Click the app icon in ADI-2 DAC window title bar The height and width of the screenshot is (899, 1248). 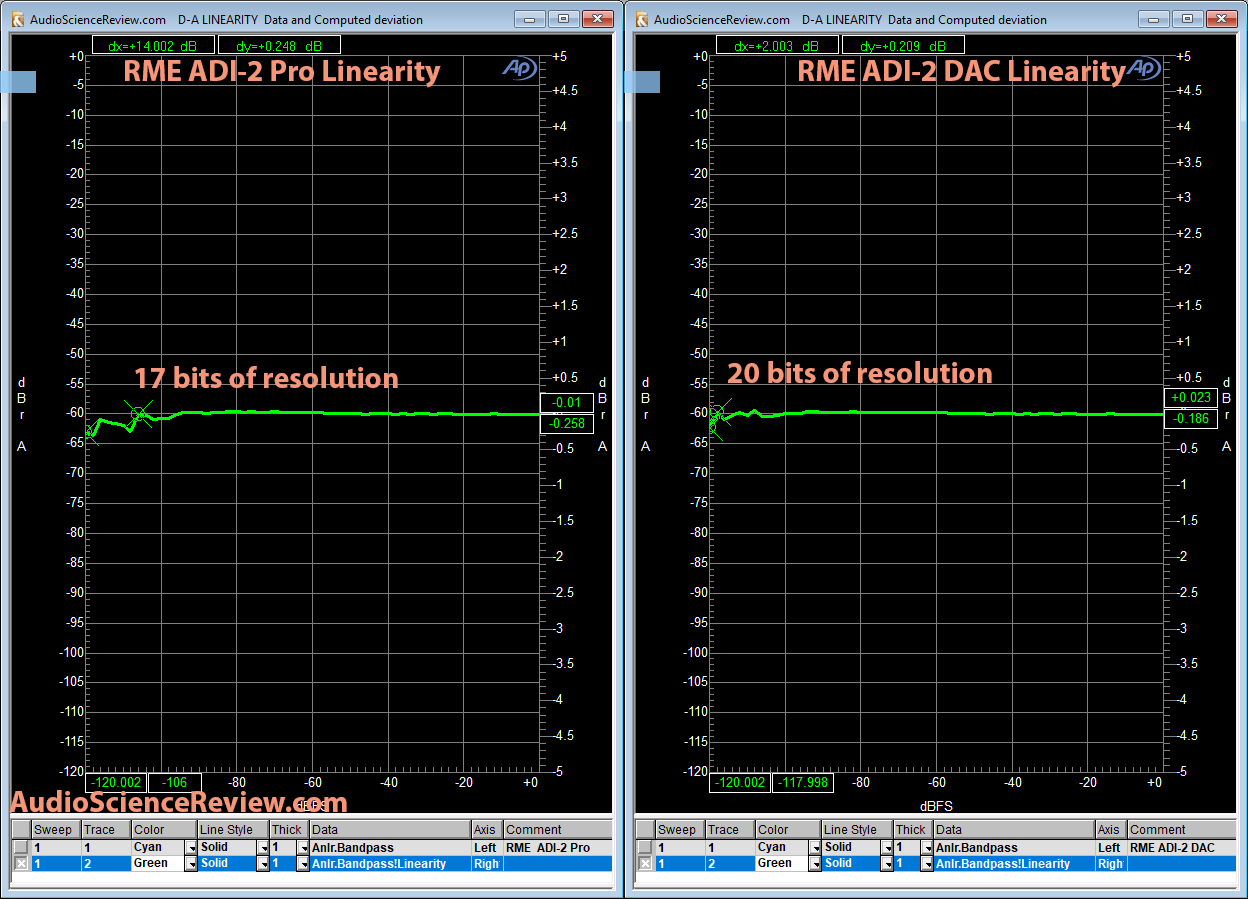[x=642, y=19]
